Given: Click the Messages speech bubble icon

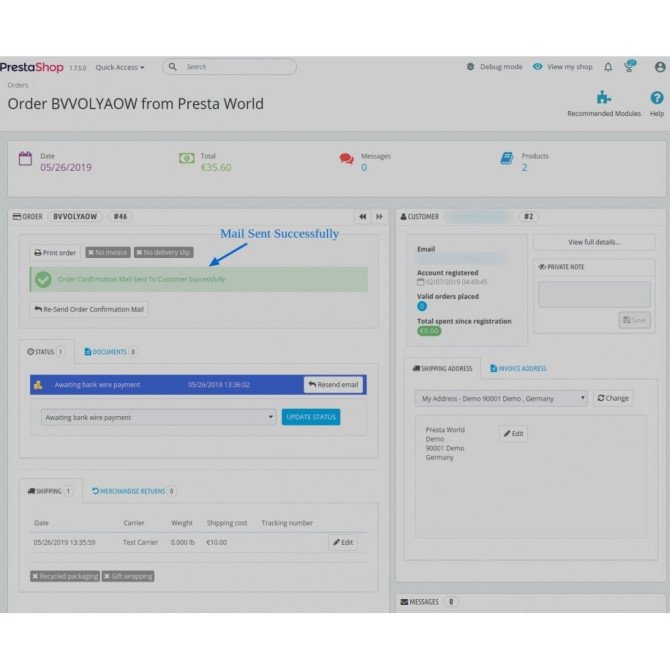Looking at the screenshot, I should pyautogui.click(x=347, y=159).
